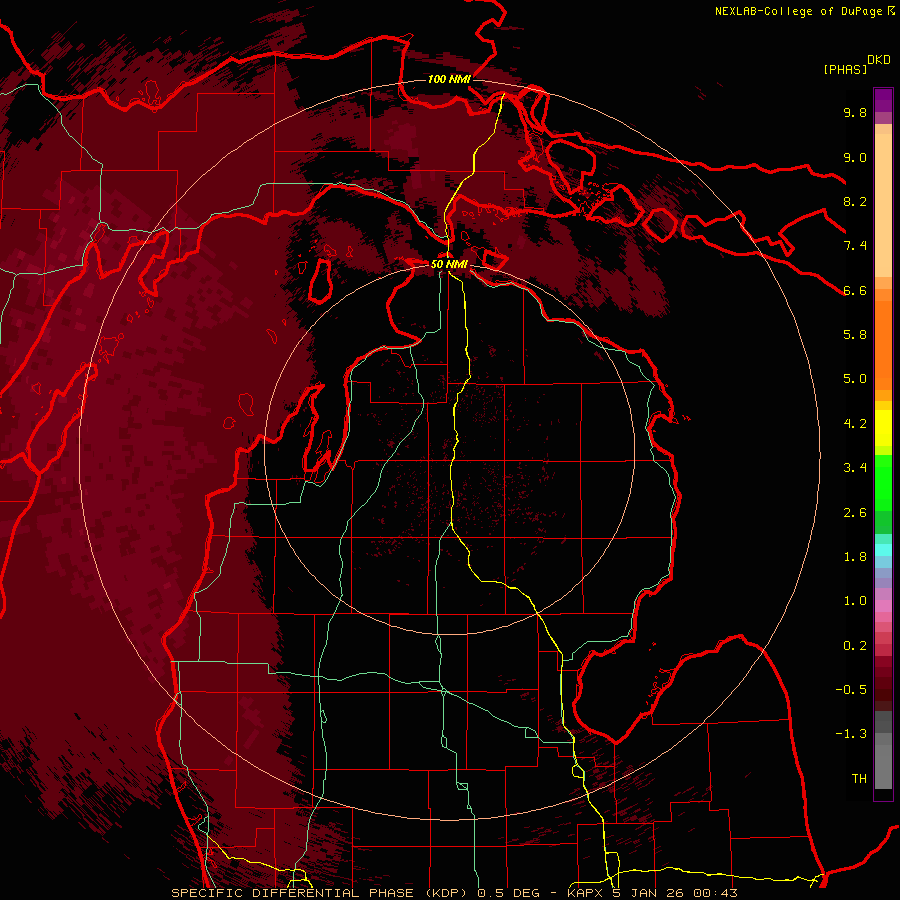Click the 5.8 legend value
Image resolution: width=900 pixels, height=900 pixels.
(x=855, y=335)
